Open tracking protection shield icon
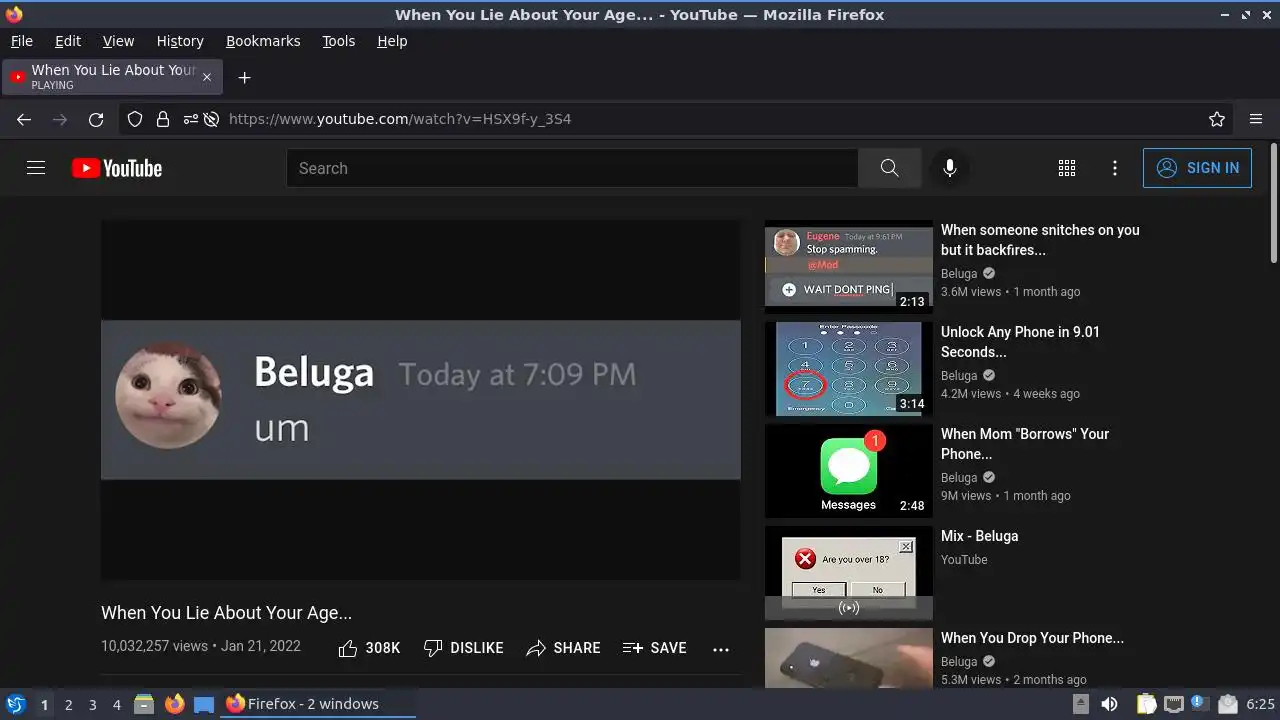 click(x=135, y=119)
